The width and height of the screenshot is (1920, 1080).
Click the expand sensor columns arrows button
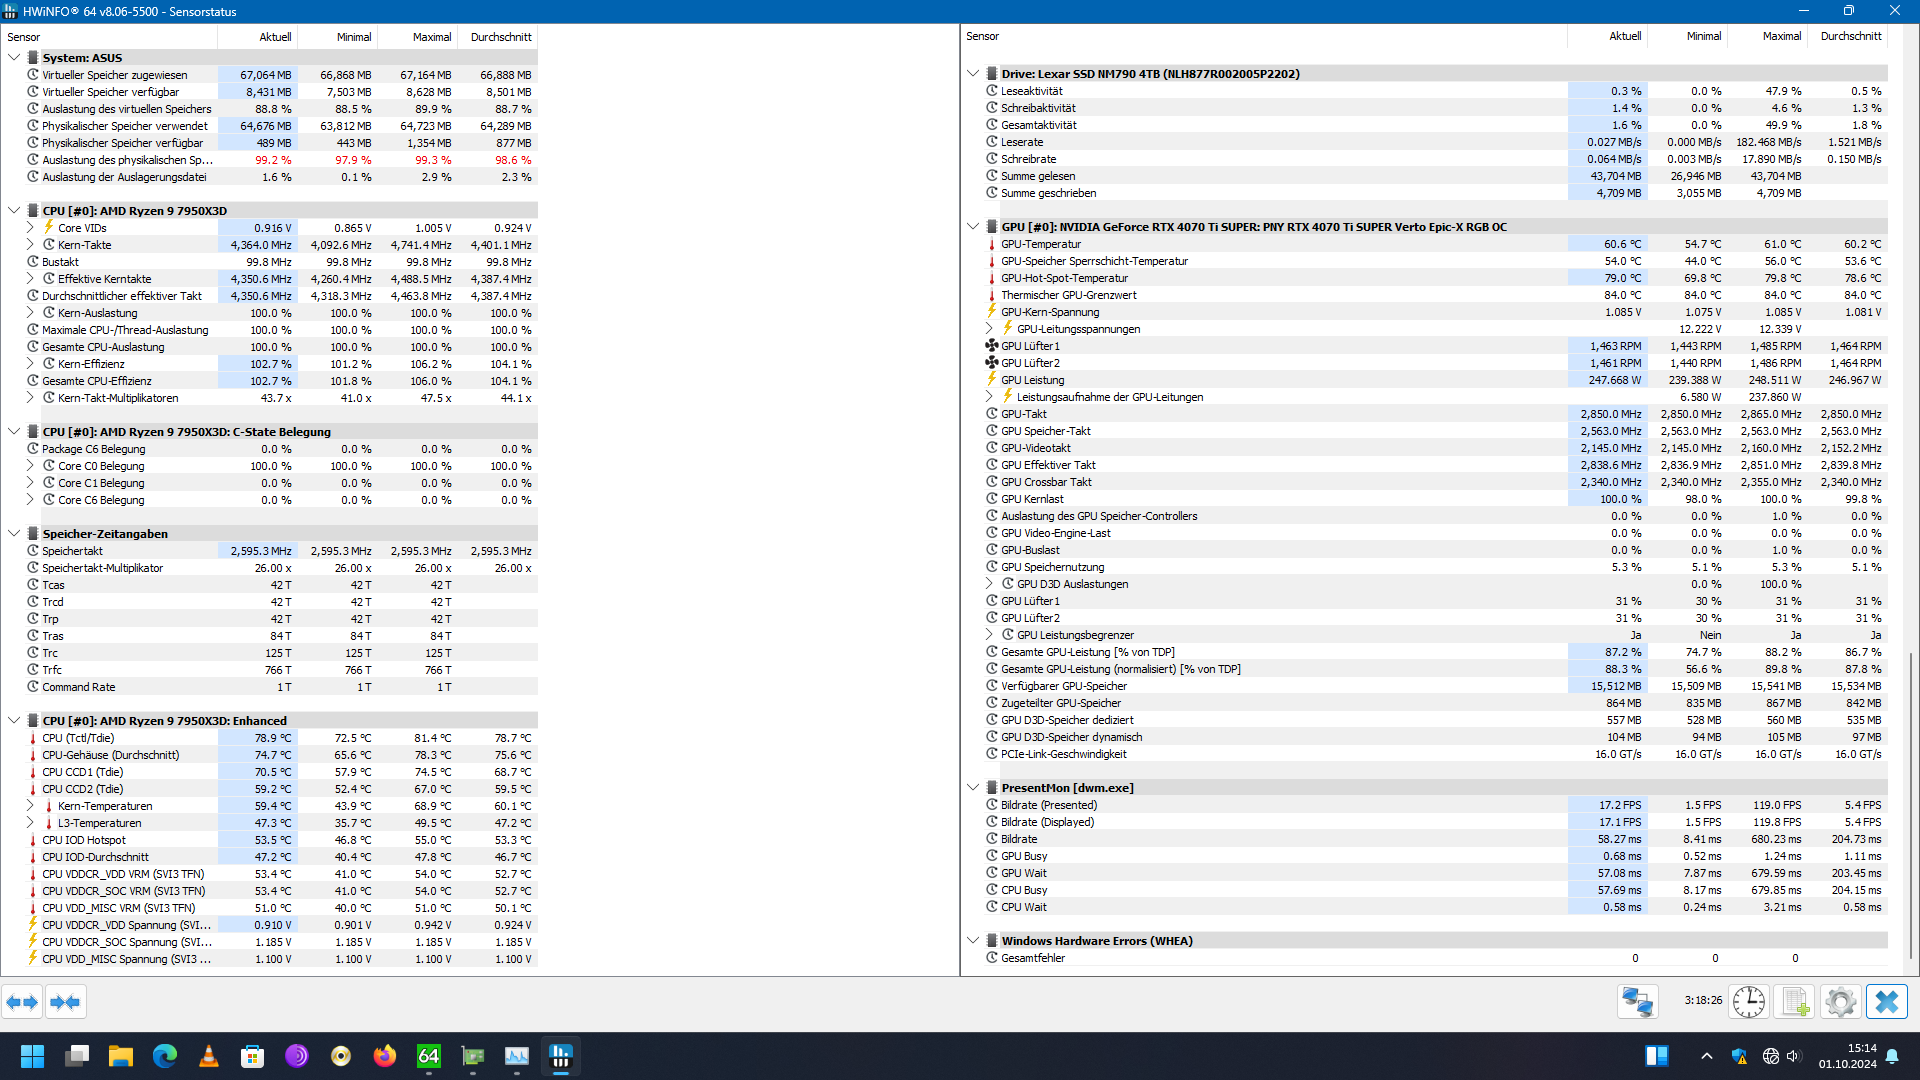22,1002
